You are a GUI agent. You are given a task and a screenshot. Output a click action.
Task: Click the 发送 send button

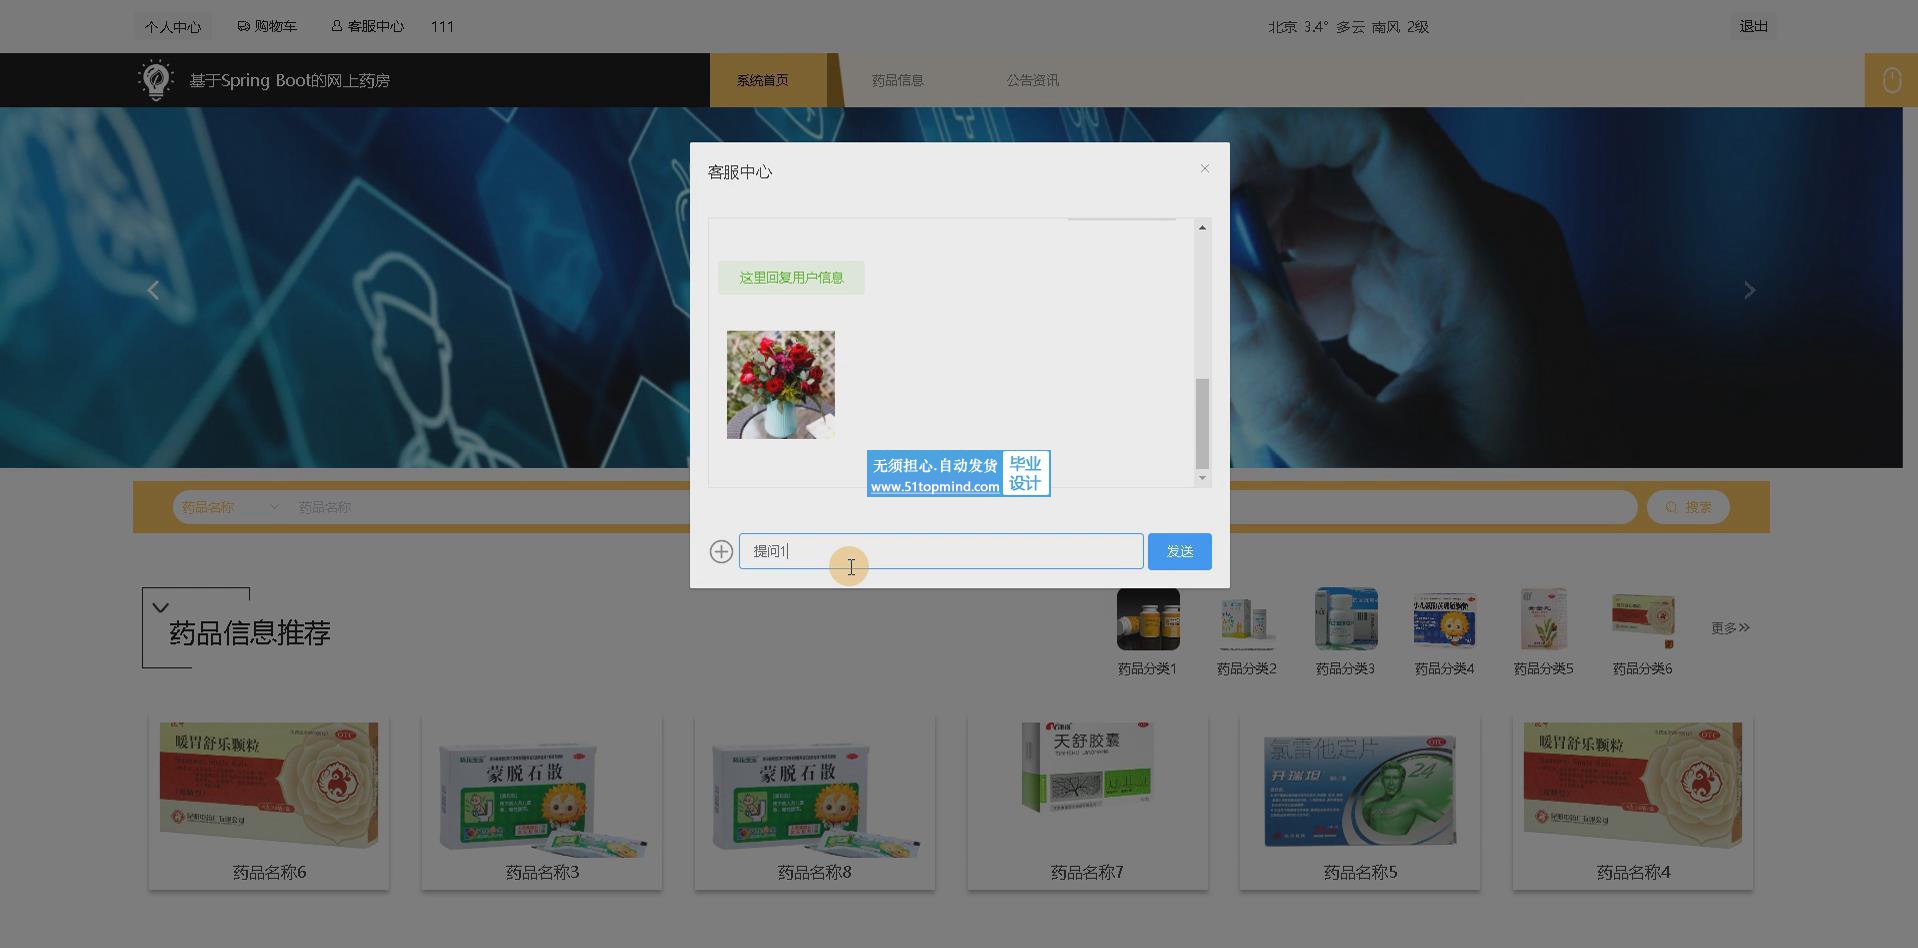click(1180, 551)
